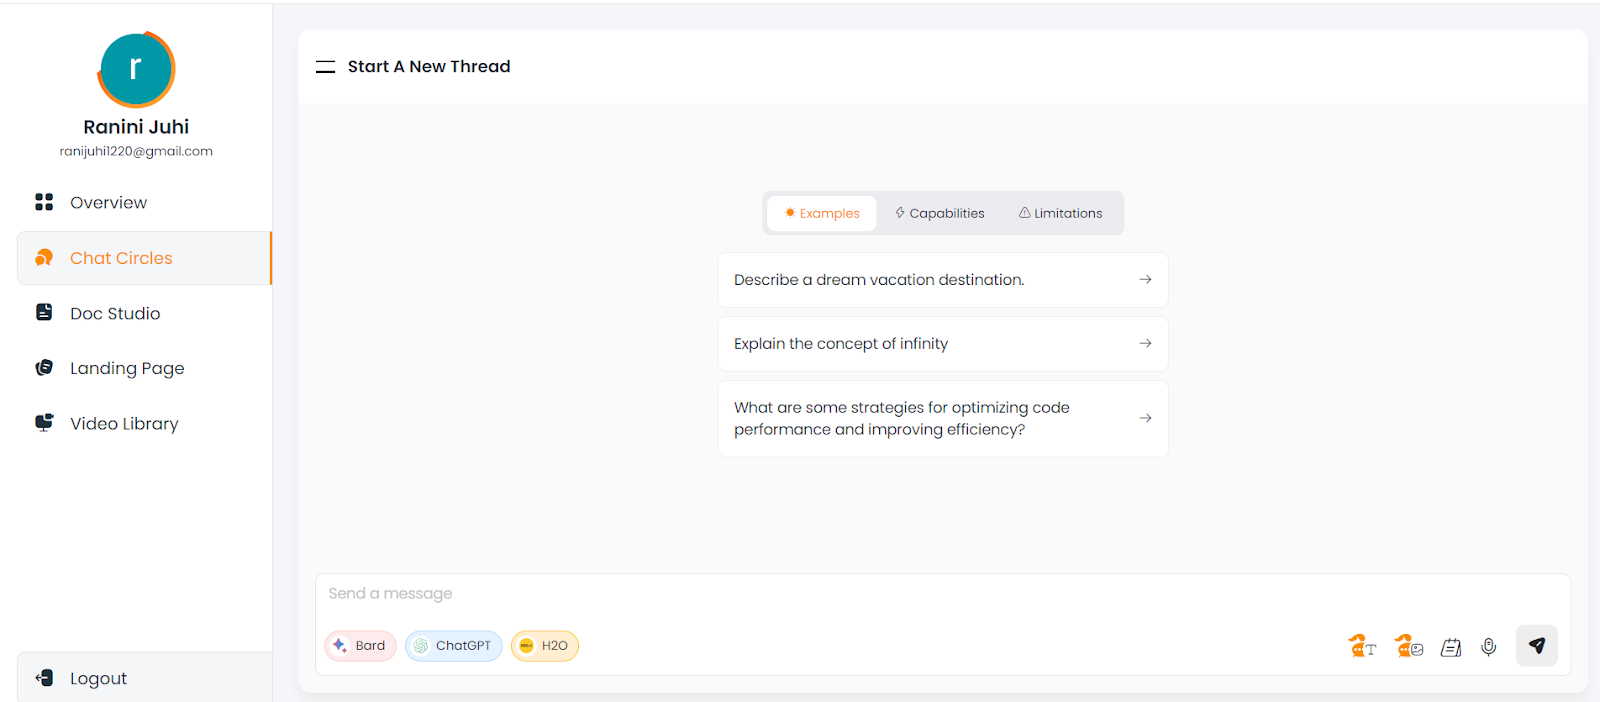
Task: Click the chat text generation icon
Action: 1362,647
